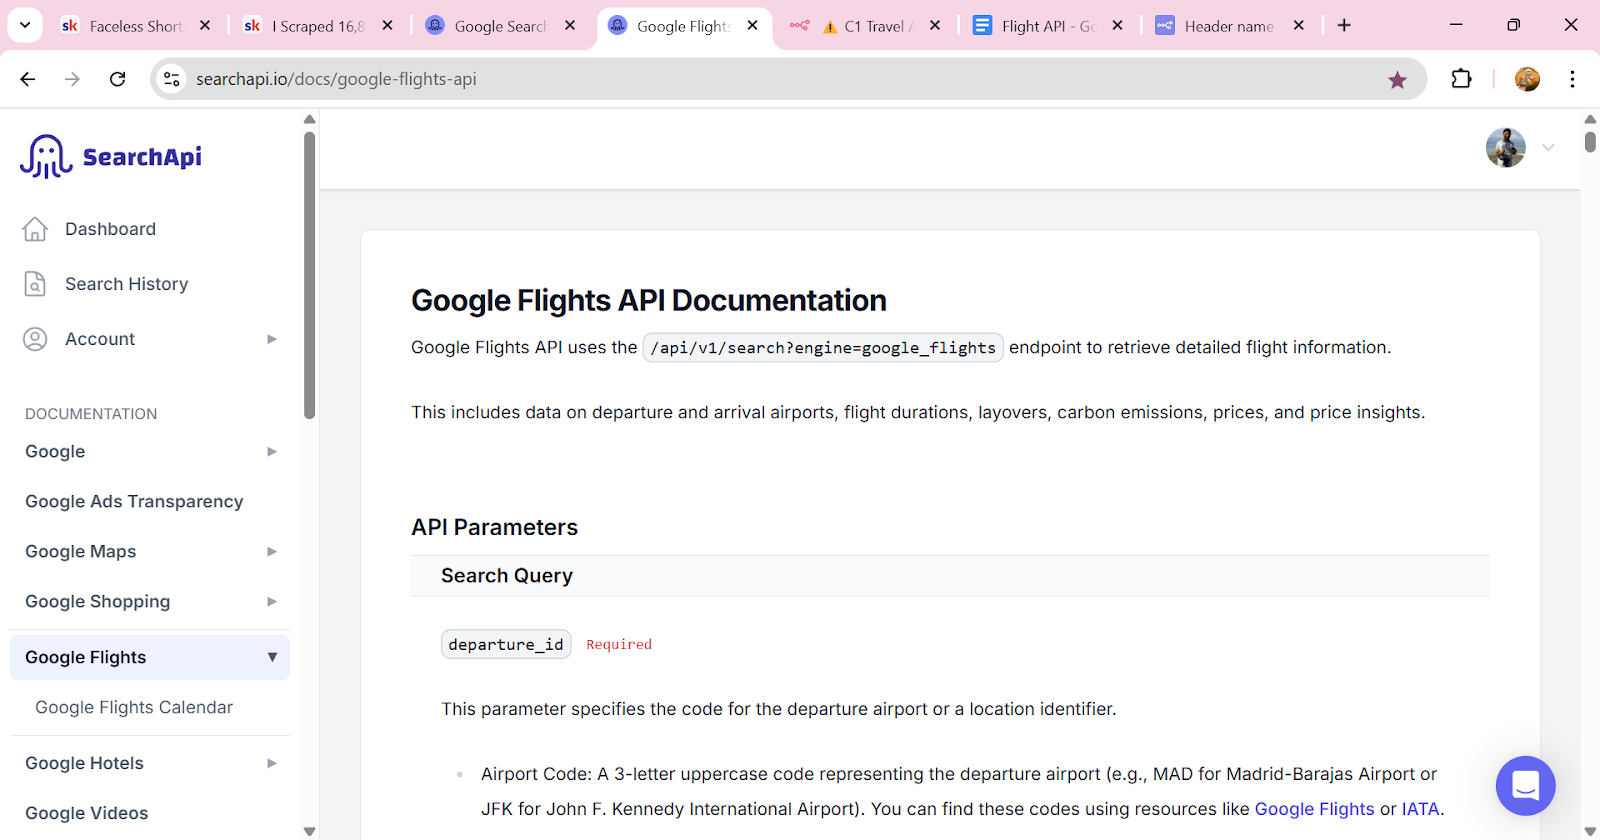Expand the Google documentation section arrow
Viewport: 1600px width, 840px height.
coord(272,452)
